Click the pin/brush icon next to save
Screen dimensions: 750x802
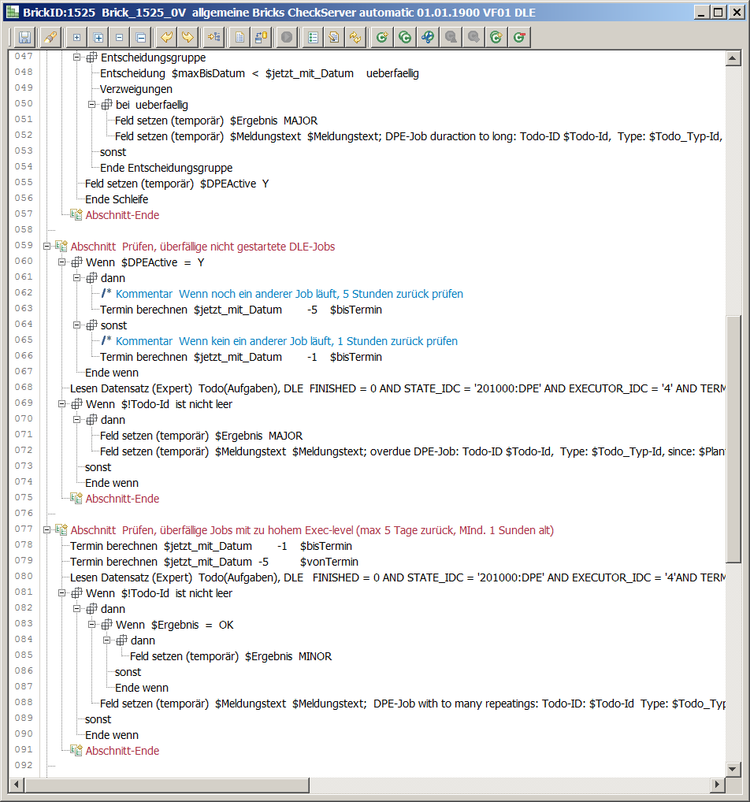coord(48,37)
